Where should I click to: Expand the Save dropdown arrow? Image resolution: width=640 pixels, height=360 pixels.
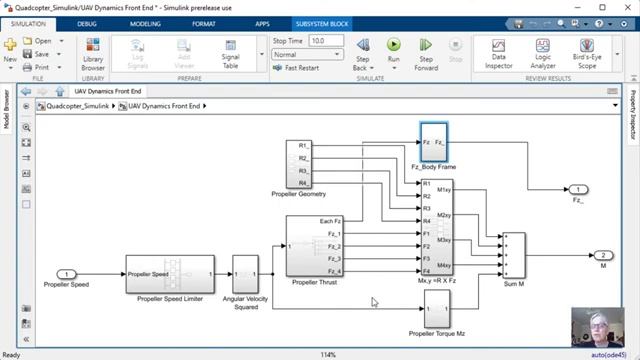(x=59, y=54)
